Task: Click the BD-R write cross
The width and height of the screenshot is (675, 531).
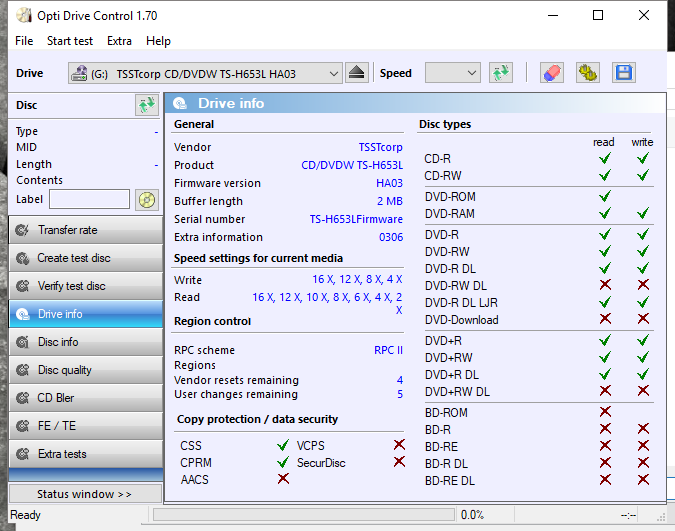Action: pos(643,429)
